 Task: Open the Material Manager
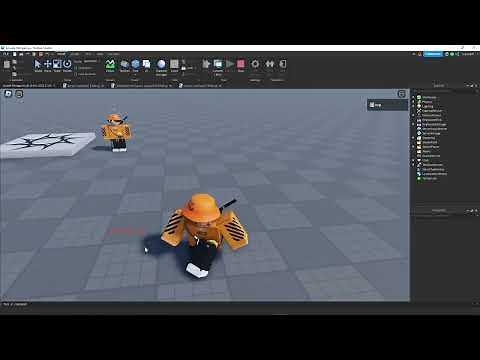coord(161,67)
